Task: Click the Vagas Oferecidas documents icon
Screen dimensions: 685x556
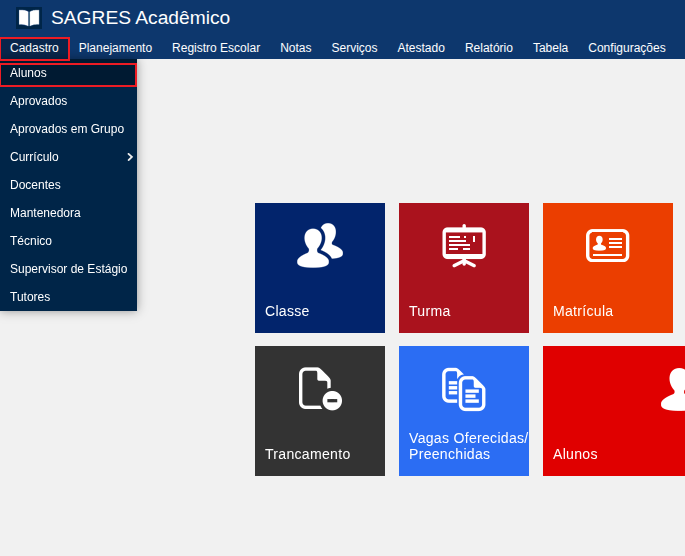Action: (x=464, y=389)
